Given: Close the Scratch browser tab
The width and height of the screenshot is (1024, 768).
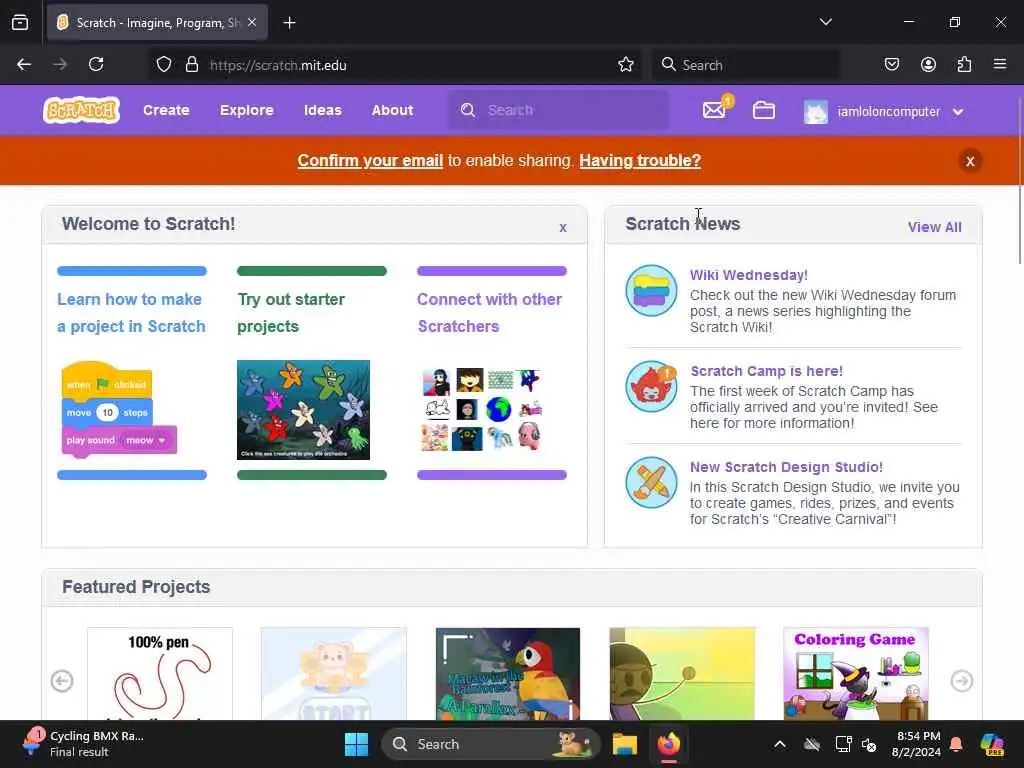Looking at the screenshot, I should click(x=252, y=22).
